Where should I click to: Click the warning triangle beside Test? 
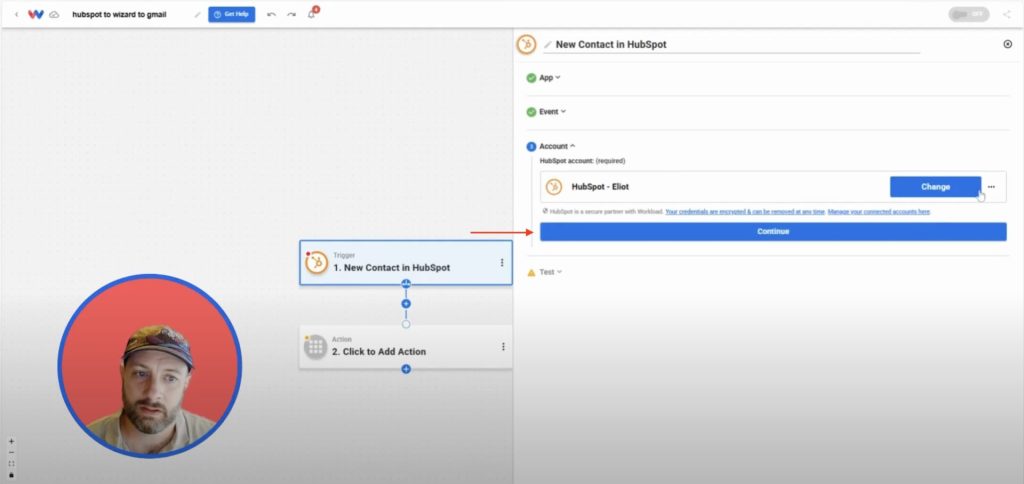pos(531,272)
